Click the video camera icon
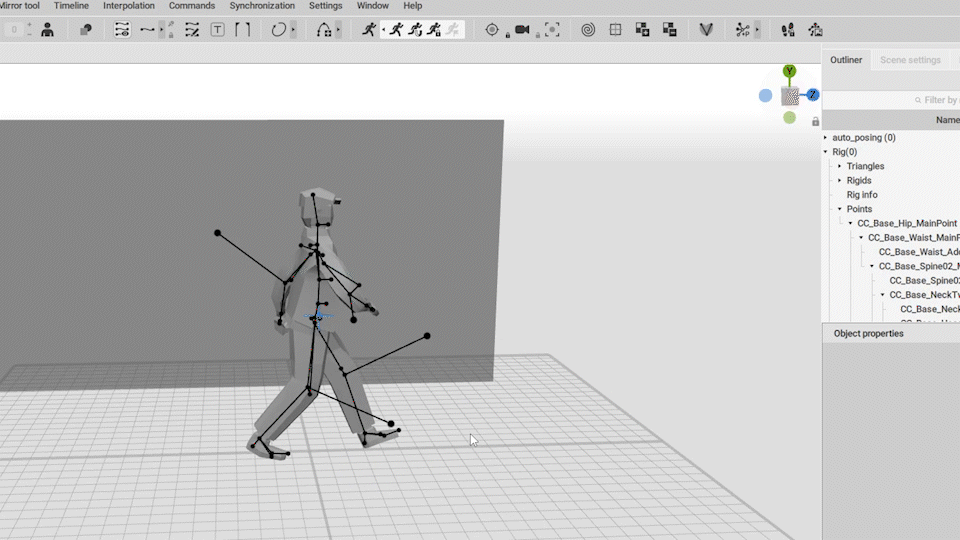The width and height of the screenshot is (960, 540). pyautogui.click(x=522, y=29)
